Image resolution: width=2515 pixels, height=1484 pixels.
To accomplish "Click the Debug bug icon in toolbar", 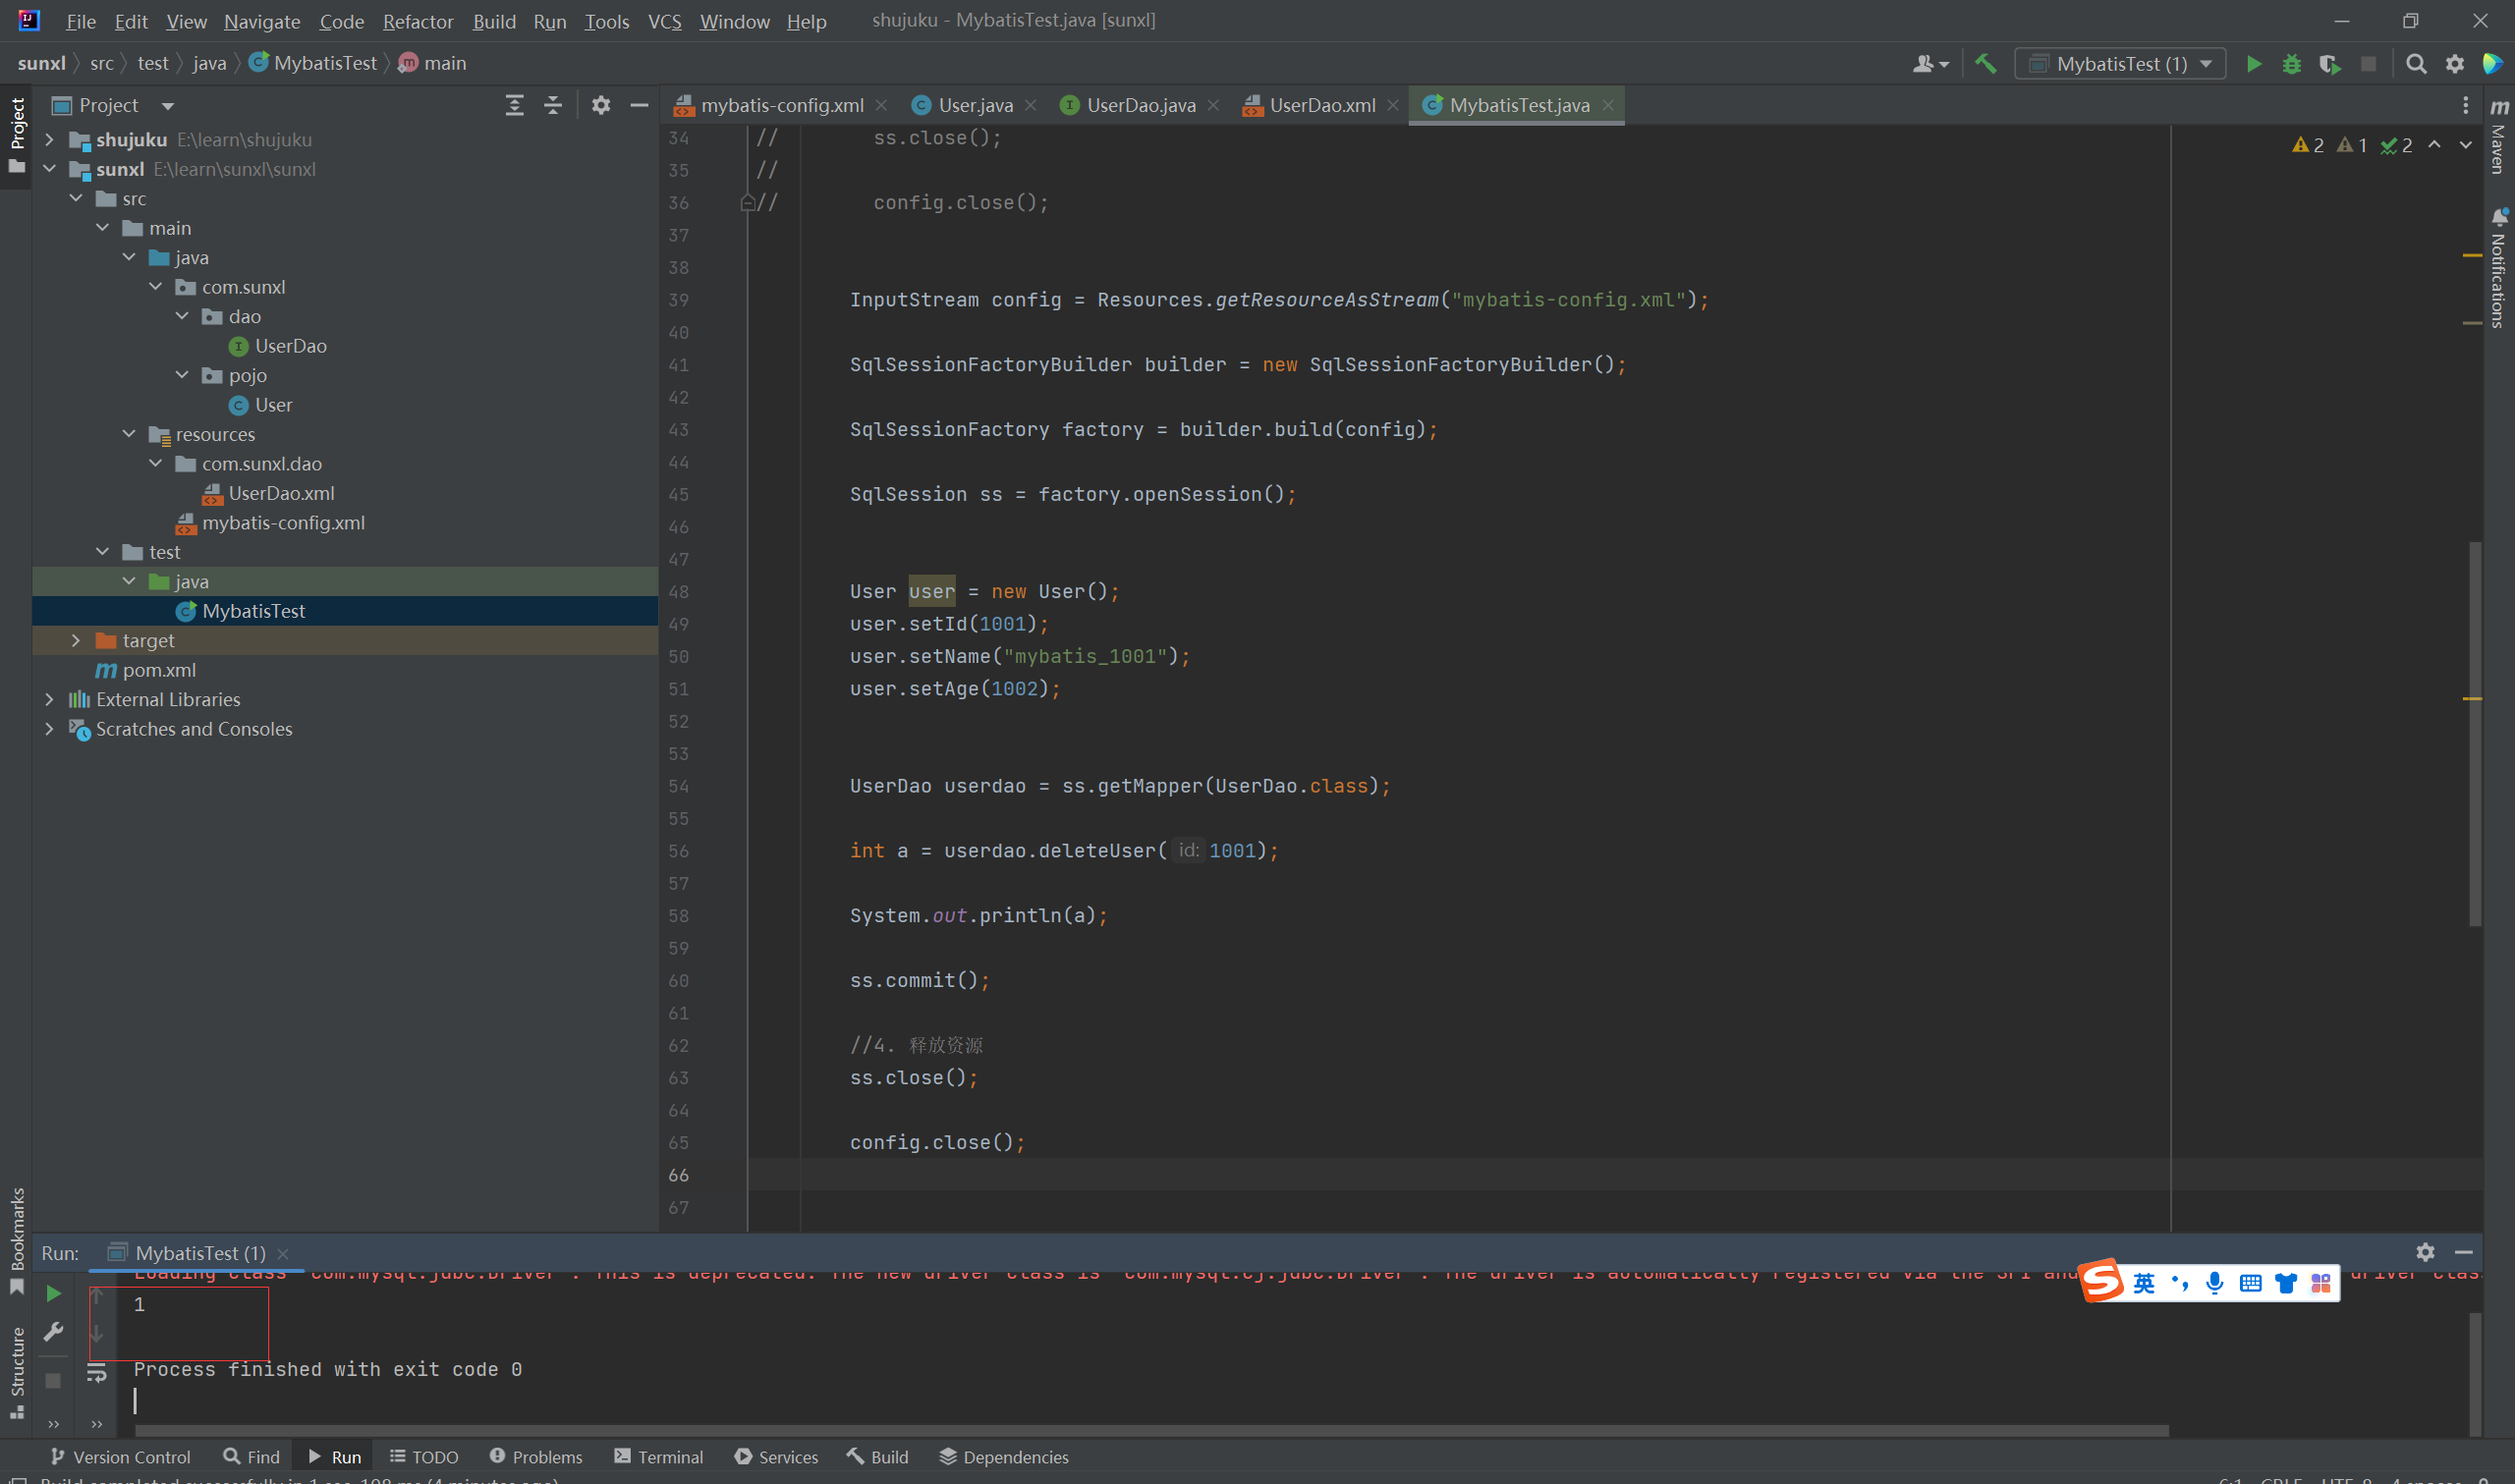I will (x=2291, y=64).
